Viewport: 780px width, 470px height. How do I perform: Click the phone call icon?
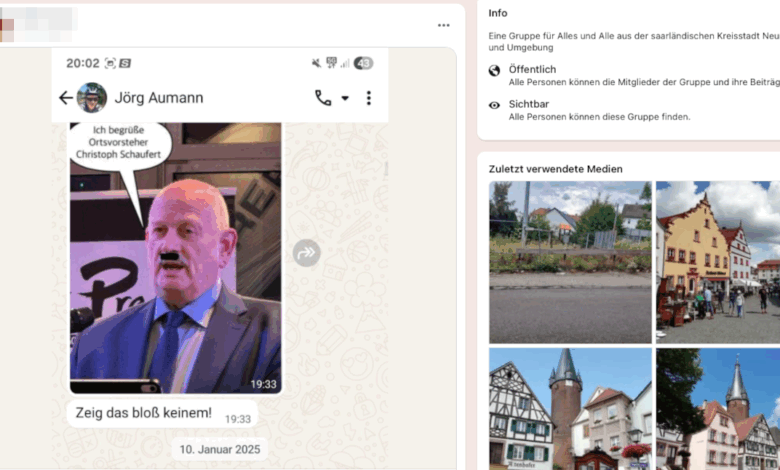[323, 98]
